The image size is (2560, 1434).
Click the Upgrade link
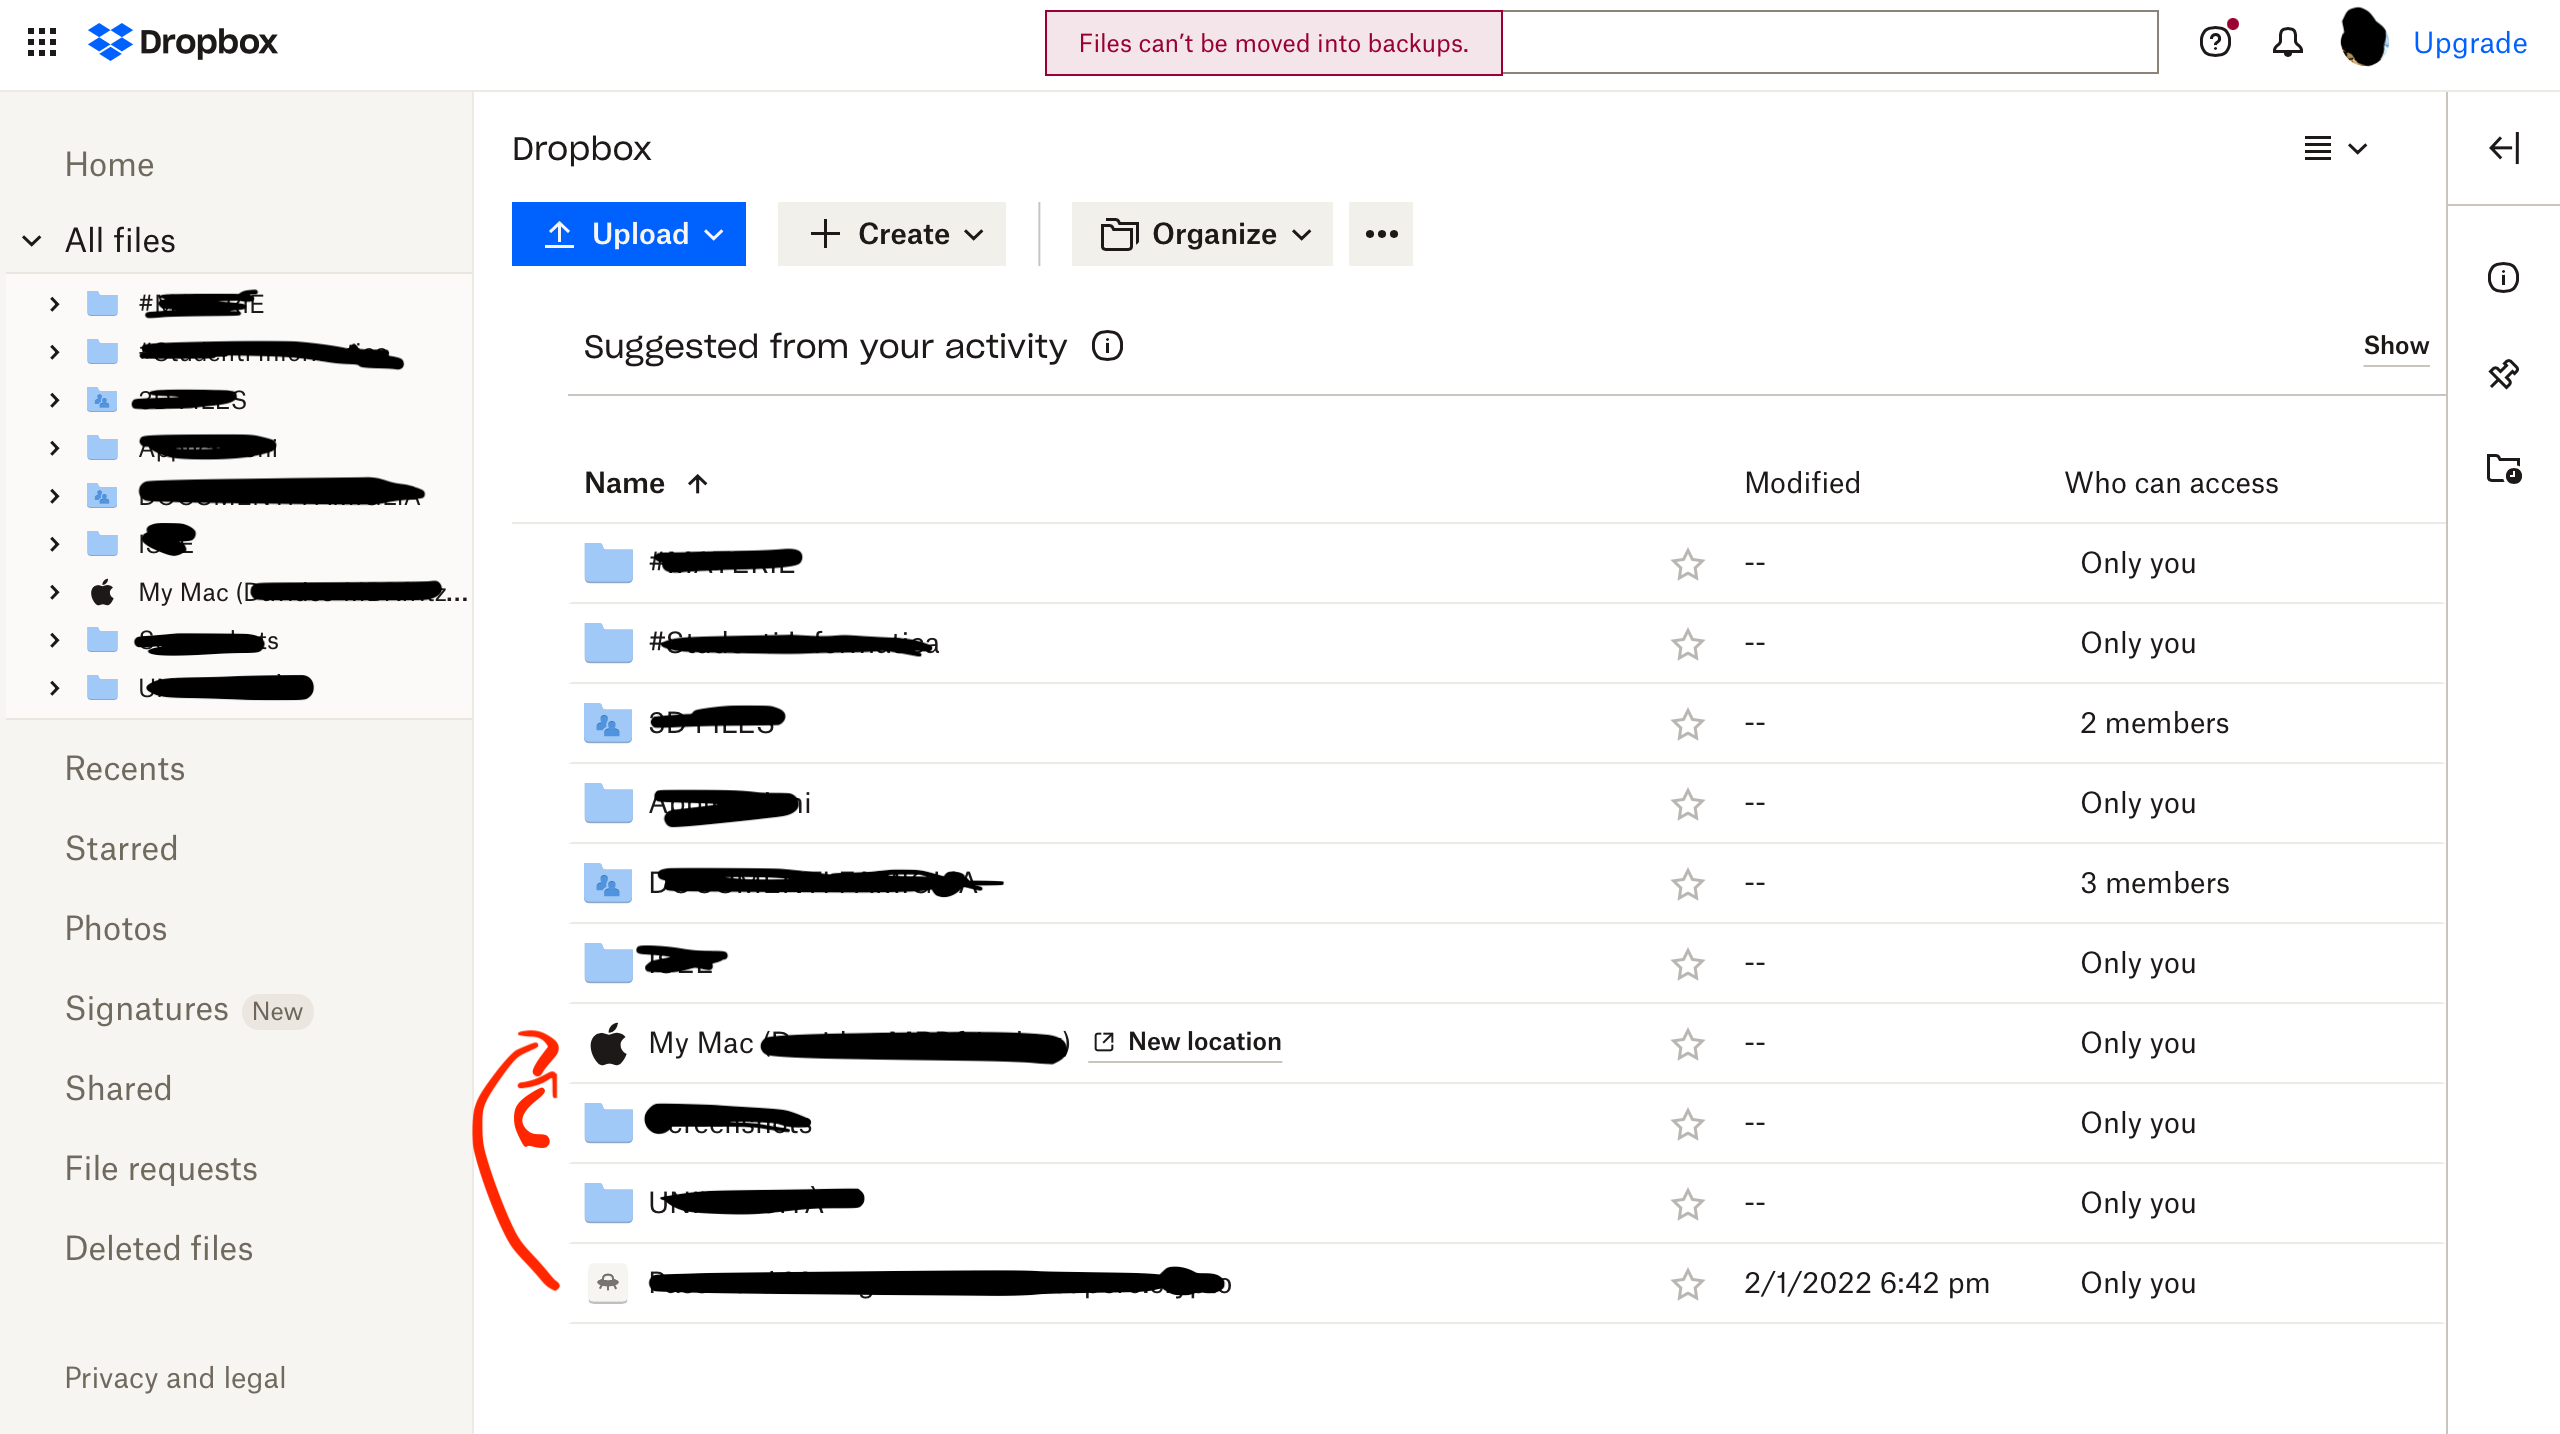[2469, 43]
